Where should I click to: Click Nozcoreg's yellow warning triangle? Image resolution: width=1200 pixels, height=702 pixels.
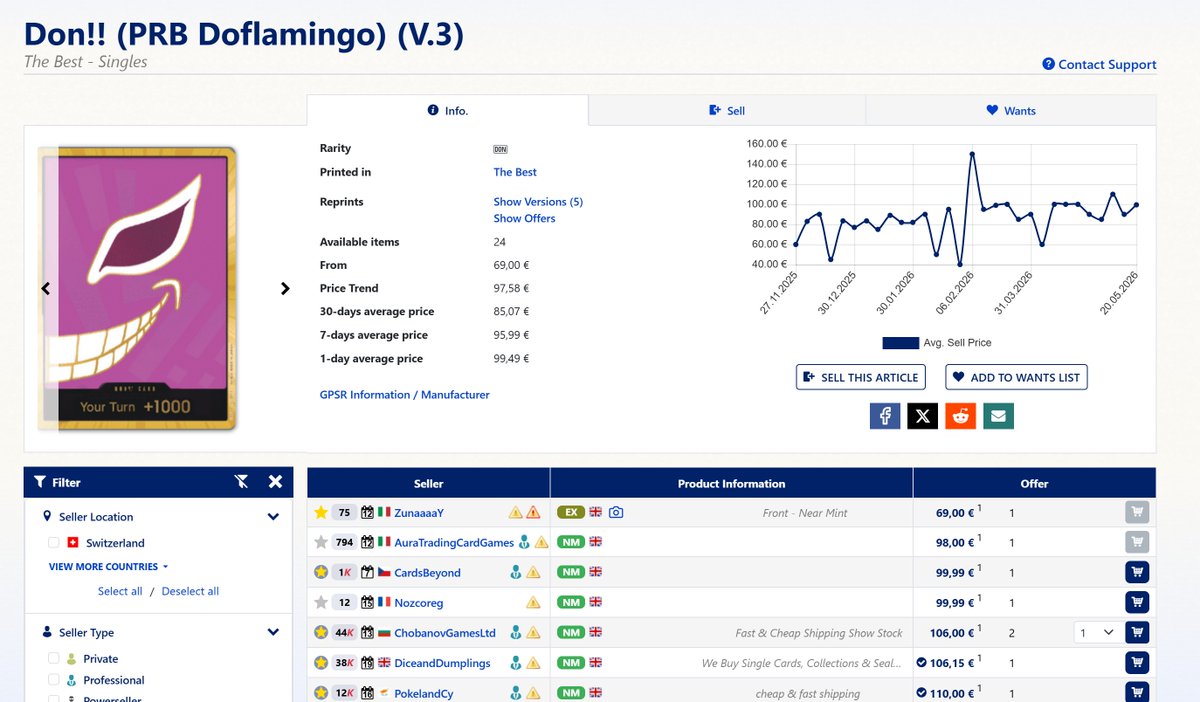tap(533, 602)
